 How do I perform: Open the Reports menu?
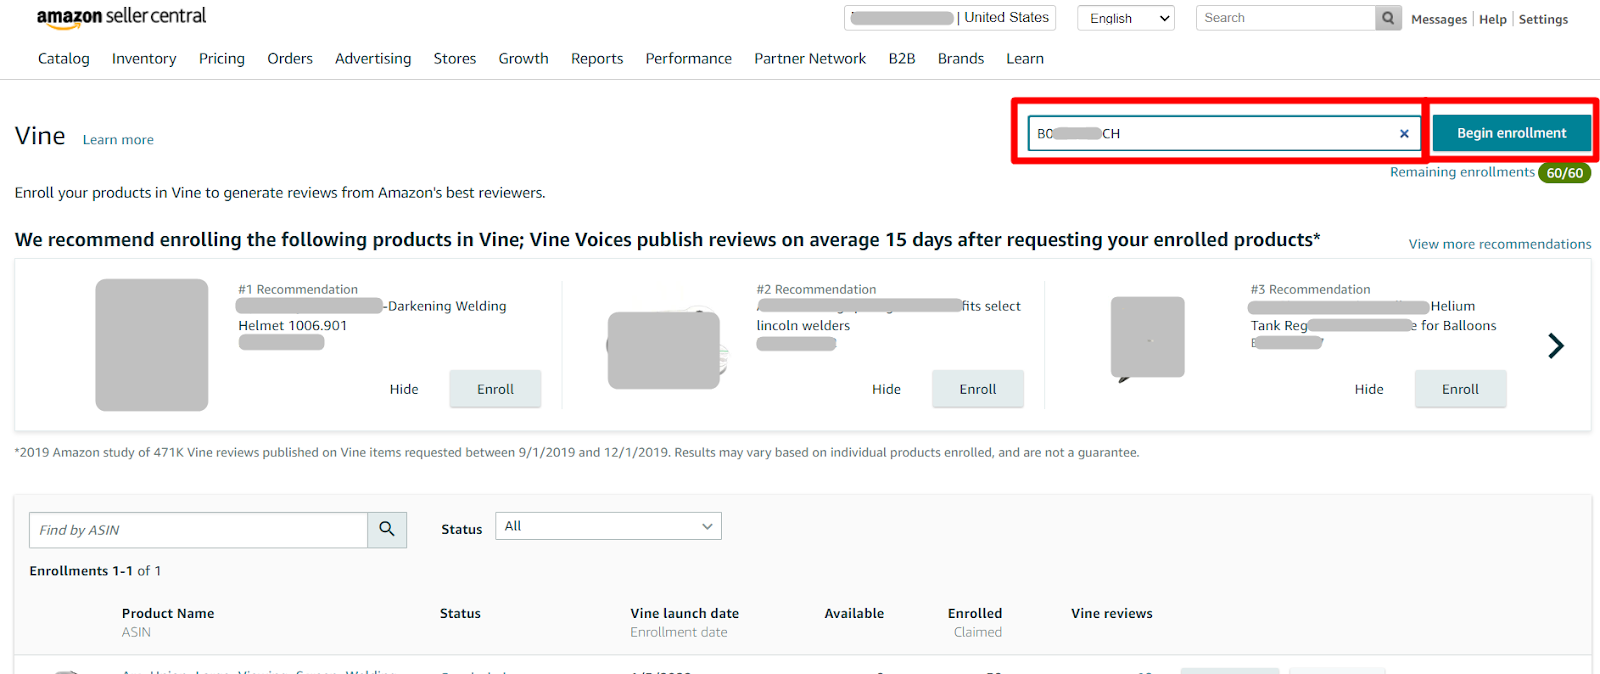pos(597,59)
